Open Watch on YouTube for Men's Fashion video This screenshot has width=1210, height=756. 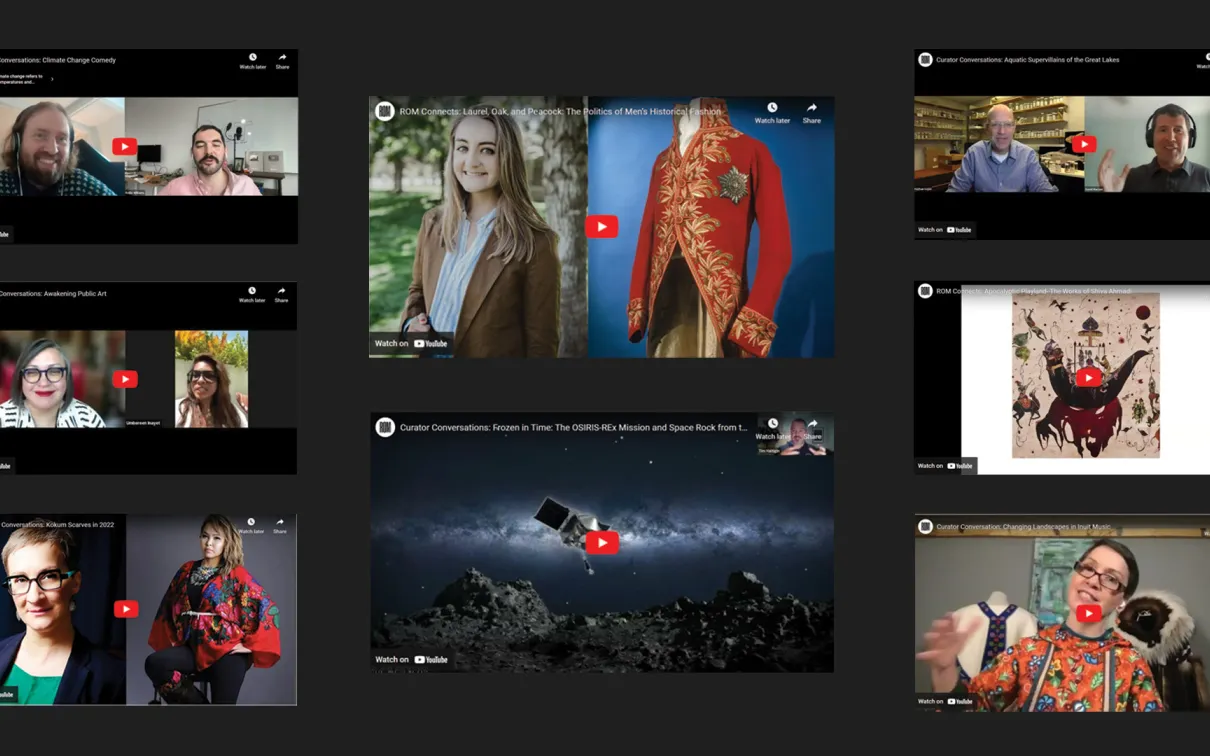pyautogui.click(x=411, y=343)
